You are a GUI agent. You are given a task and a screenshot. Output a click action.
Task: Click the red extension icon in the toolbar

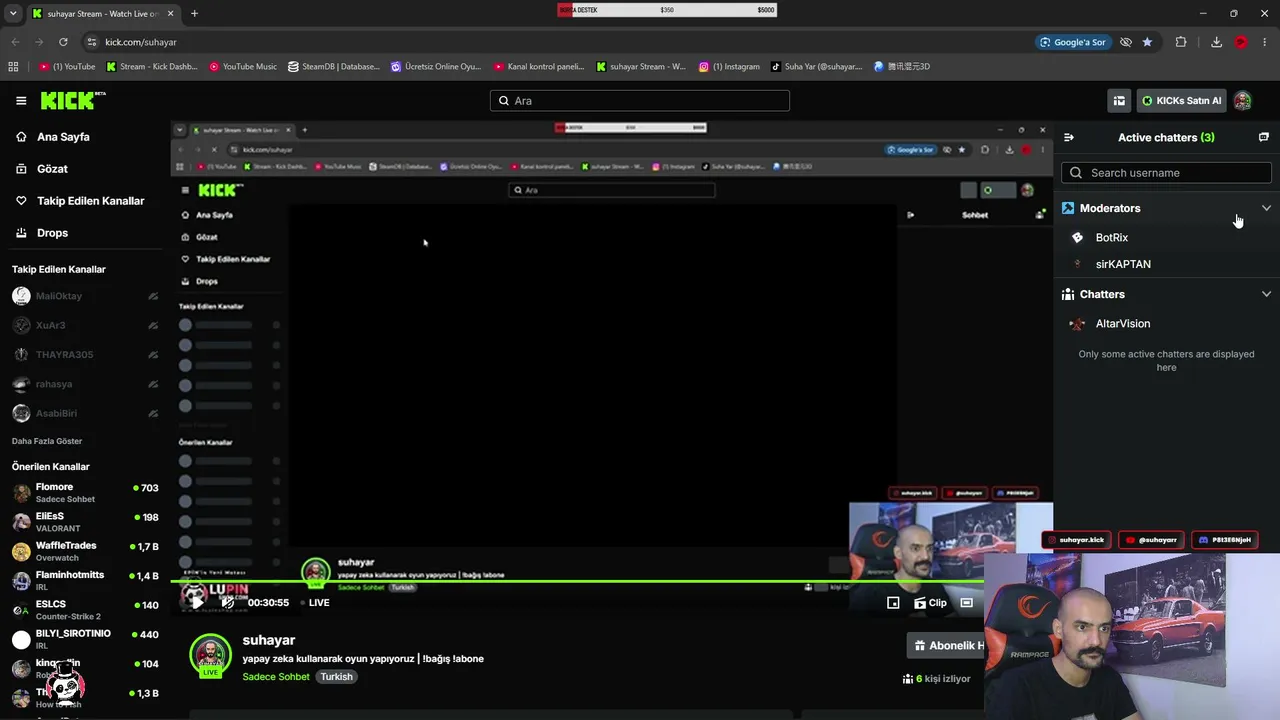click(1241, 42)
